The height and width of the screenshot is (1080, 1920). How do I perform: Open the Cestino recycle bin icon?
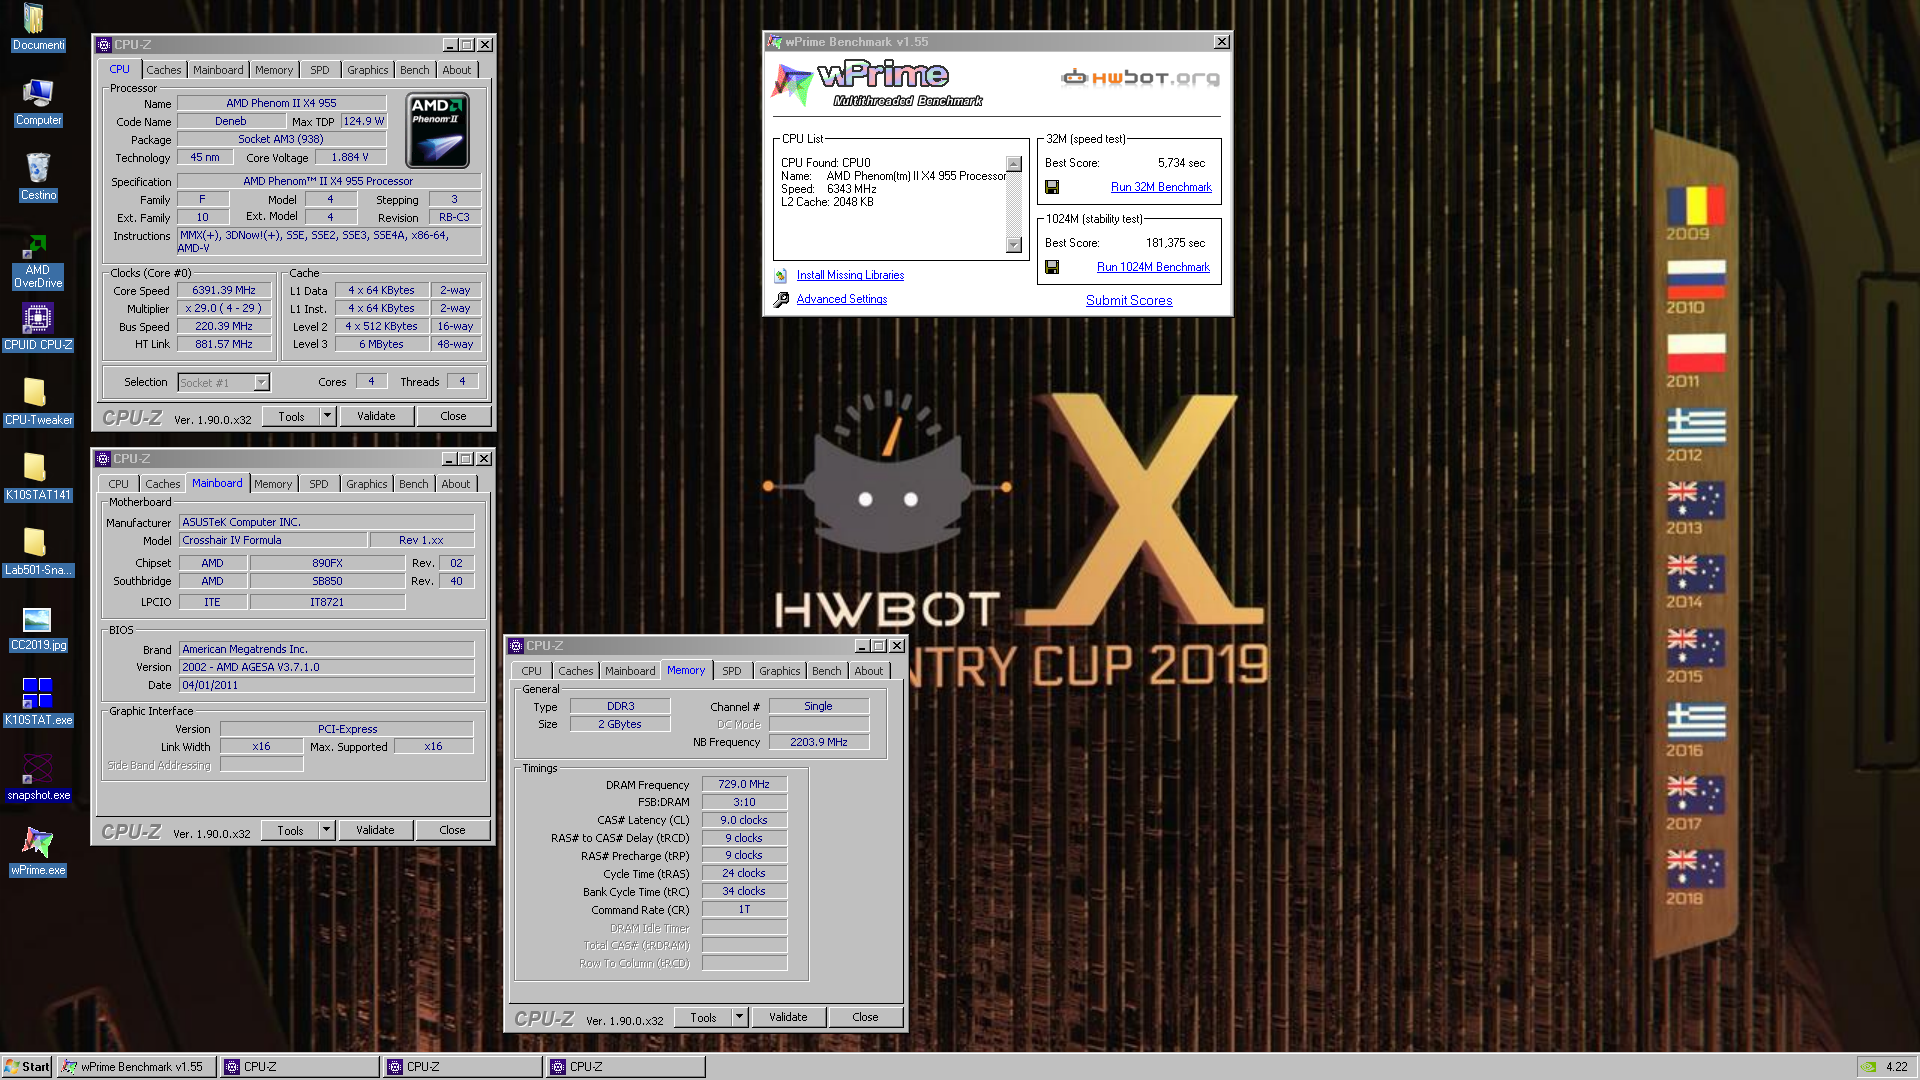(x=38, y=176)
